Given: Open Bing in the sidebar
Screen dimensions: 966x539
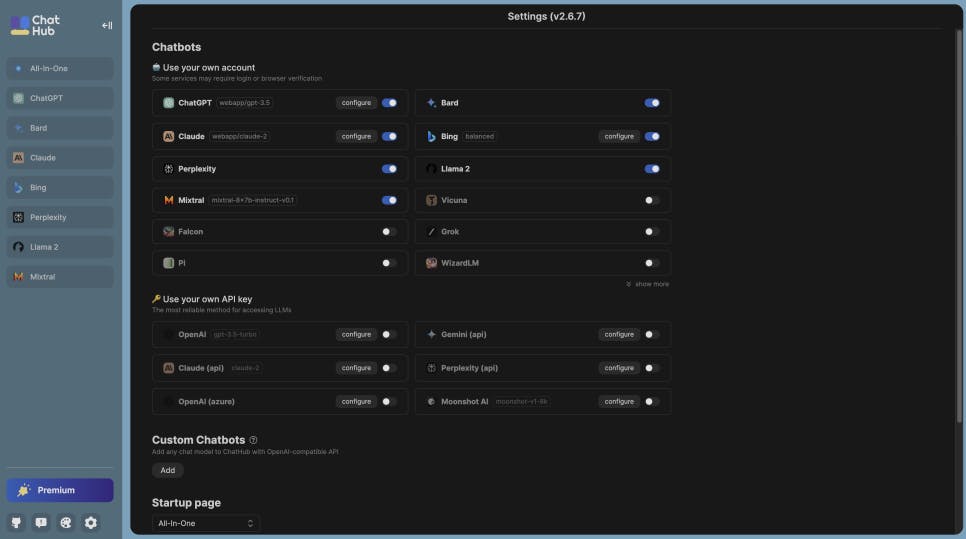Looking at the screenshot, I should (60, 187).
